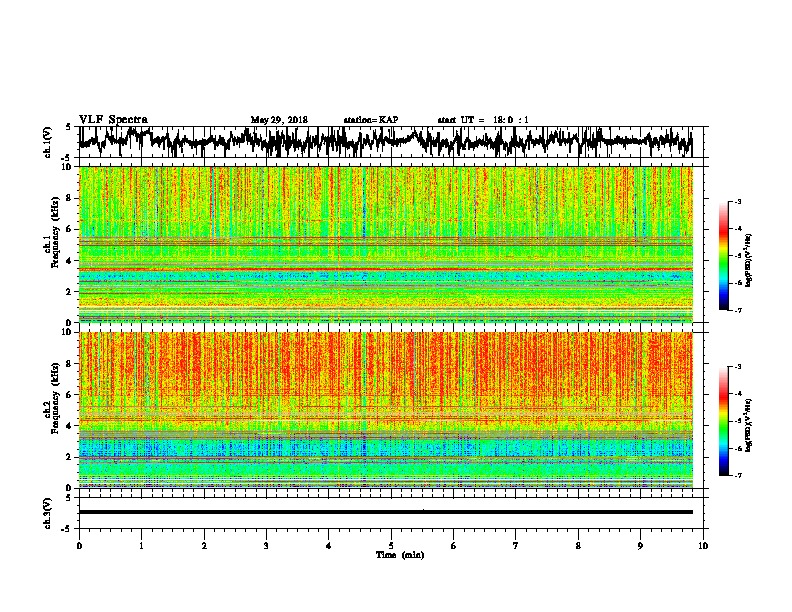Click the "7" minute time tick label
This screenshot has height=612, width=792.
click(516, 546)
